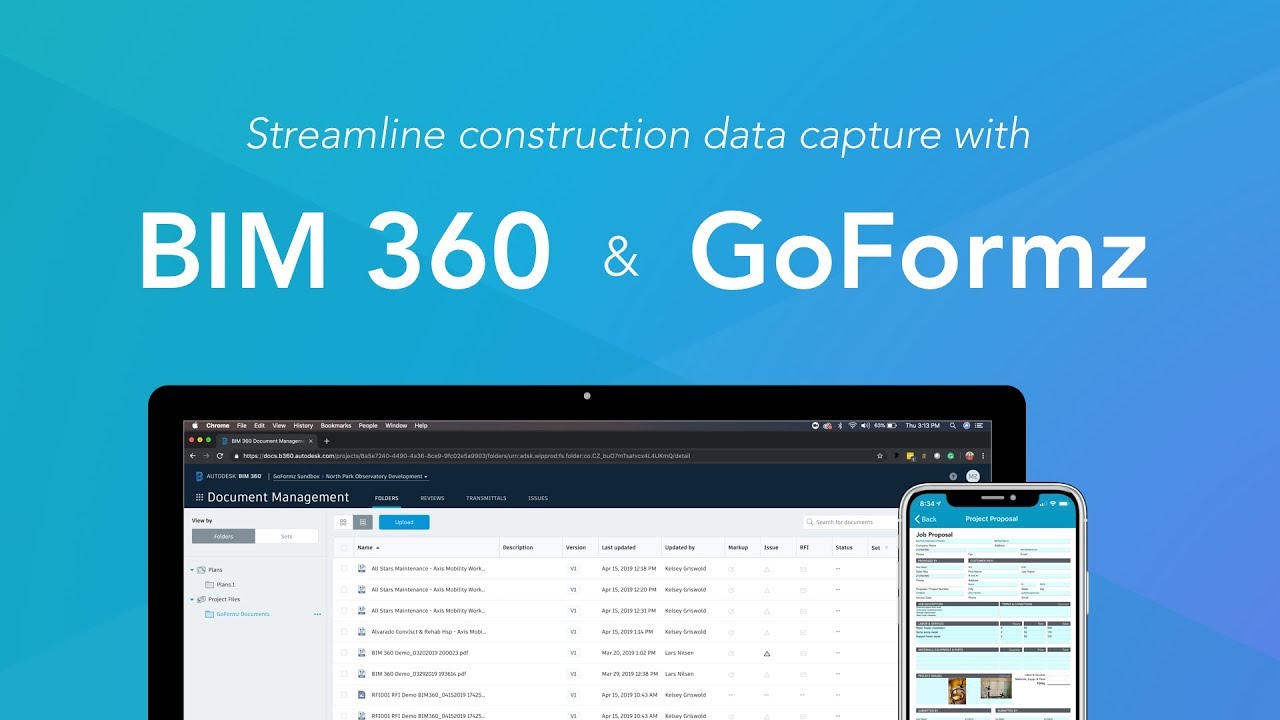Open the REVIEWS tab

tap(432, 498)
